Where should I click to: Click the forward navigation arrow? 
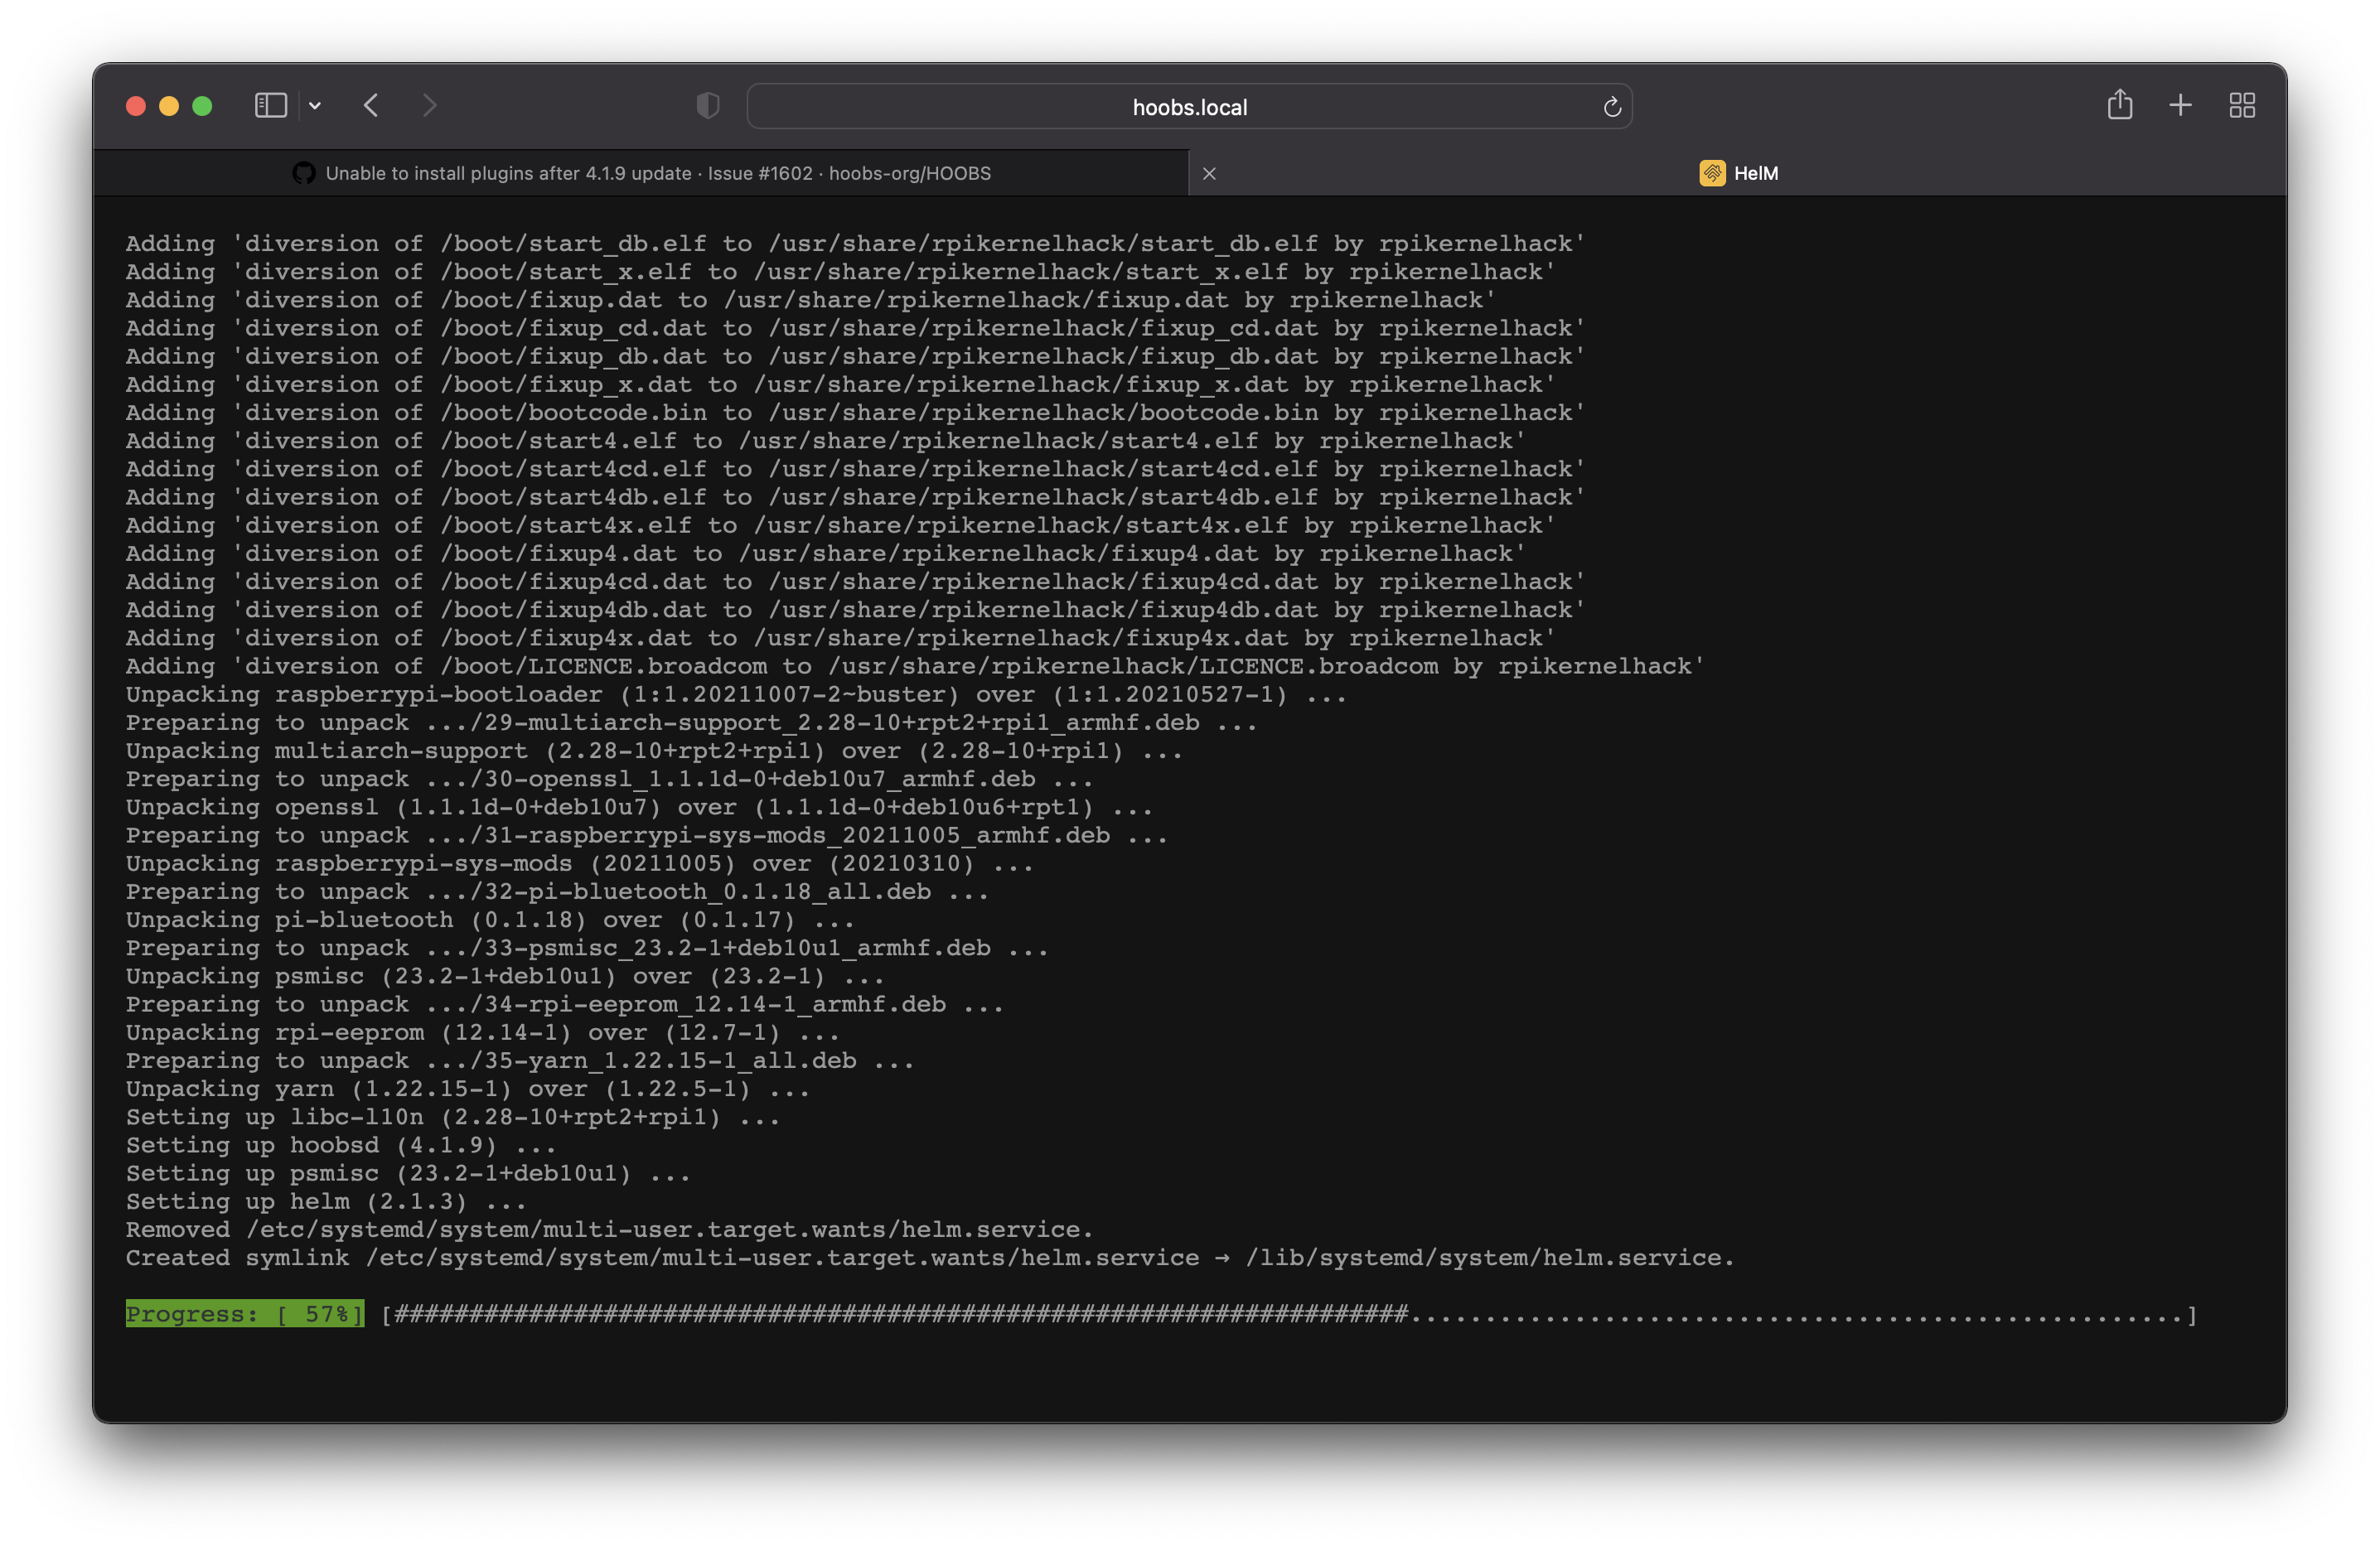[x=429, y=105]
